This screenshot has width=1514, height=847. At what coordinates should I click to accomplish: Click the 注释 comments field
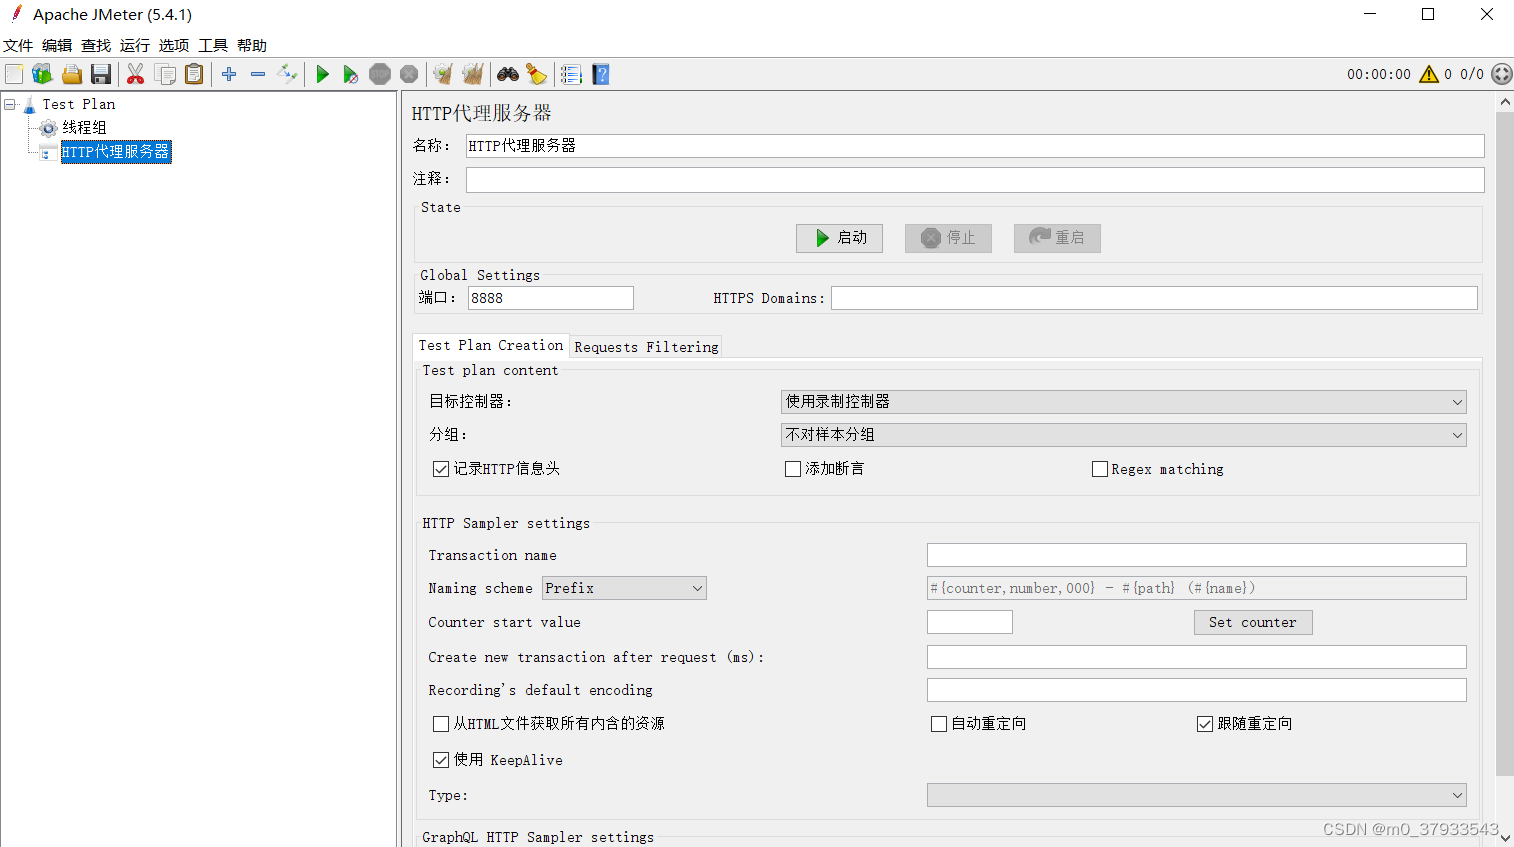pos(975,180)
